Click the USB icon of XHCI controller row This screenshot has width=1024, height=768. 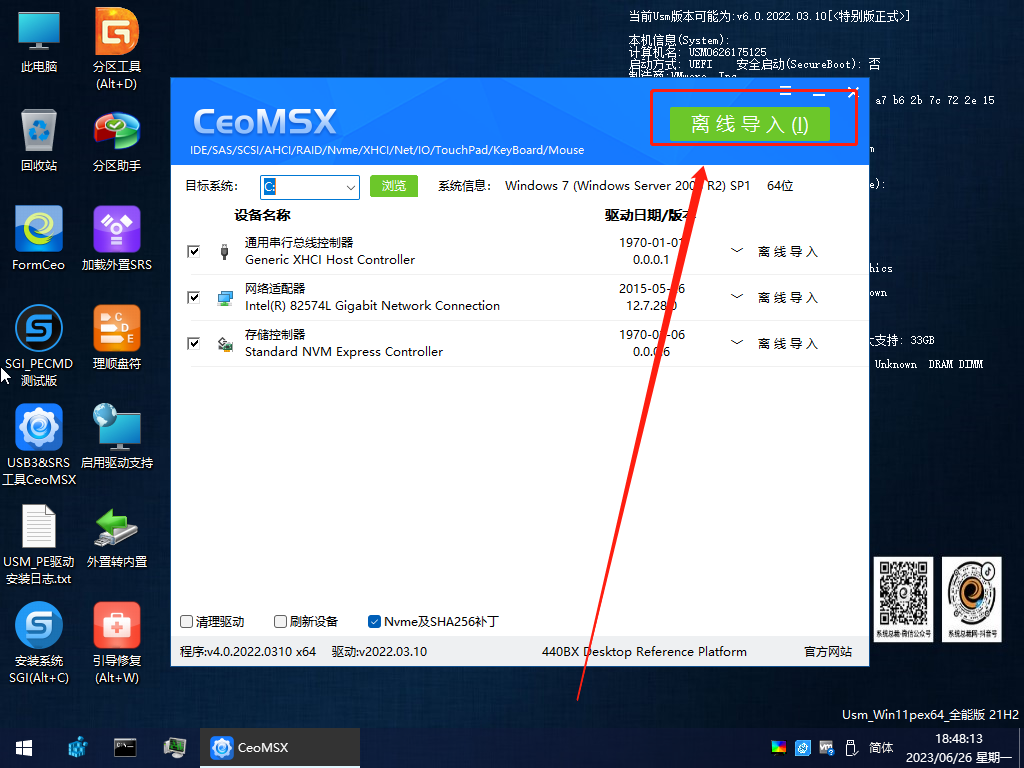pyautogui.click(x=225, y=251)
